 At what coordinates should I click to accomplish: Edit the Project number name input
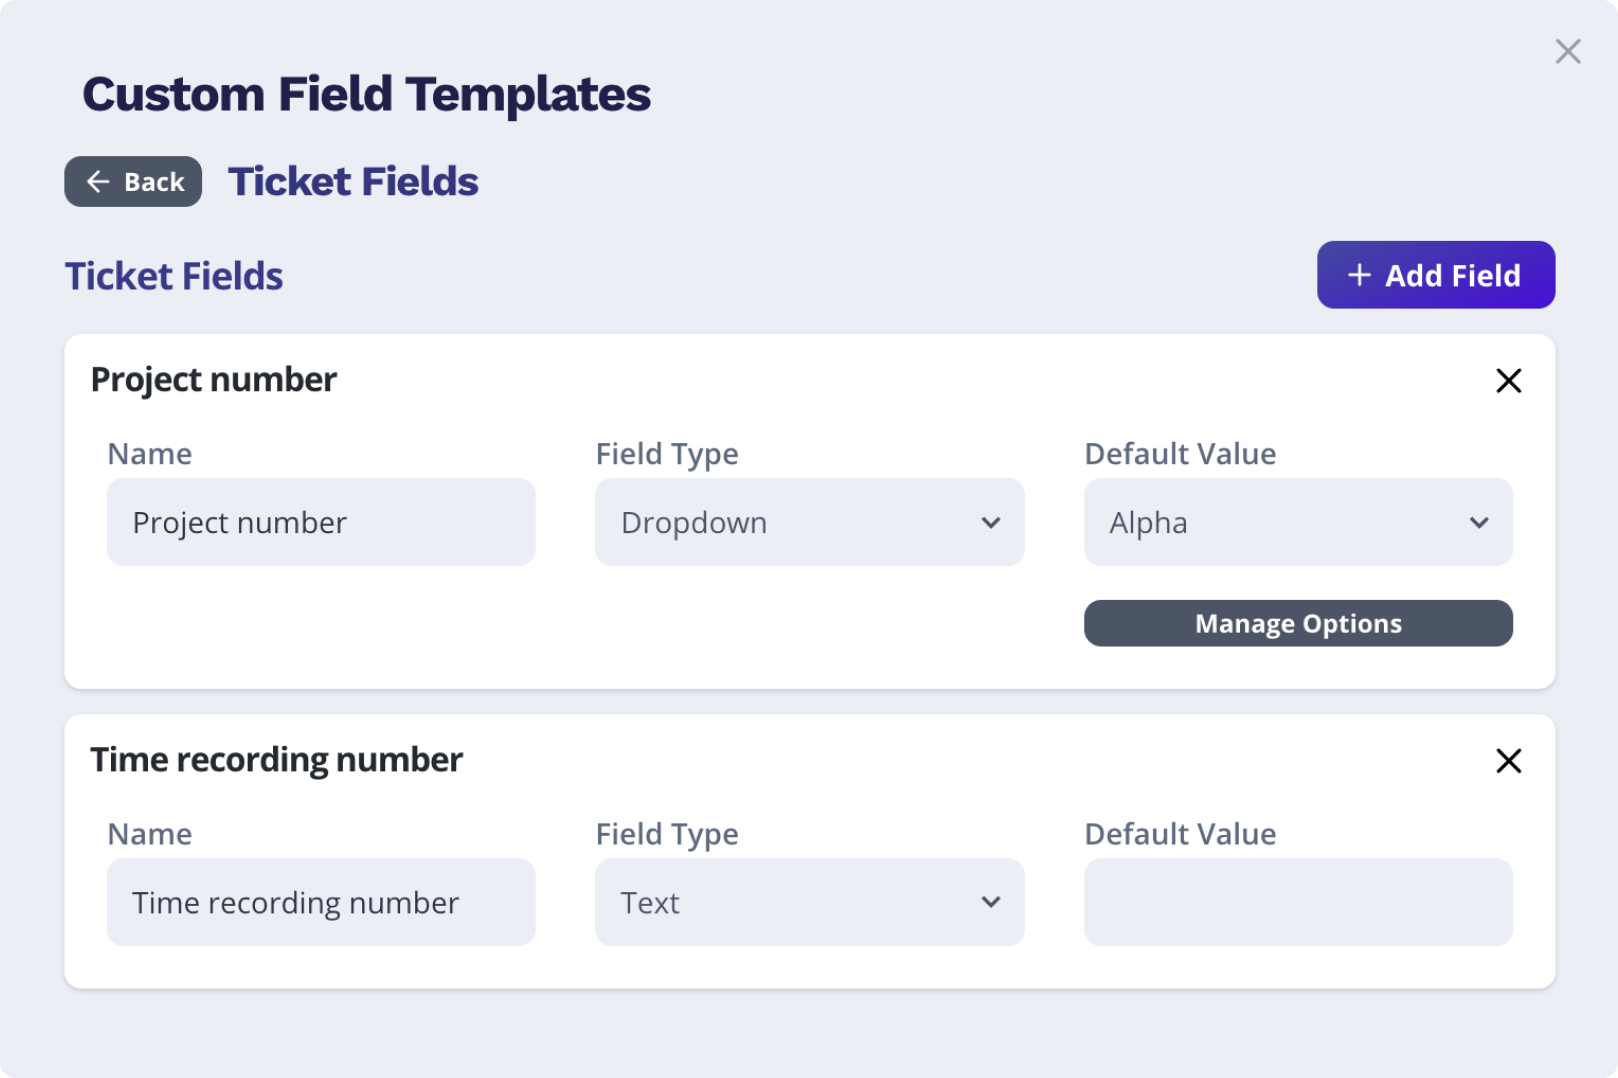coord(321,522)
